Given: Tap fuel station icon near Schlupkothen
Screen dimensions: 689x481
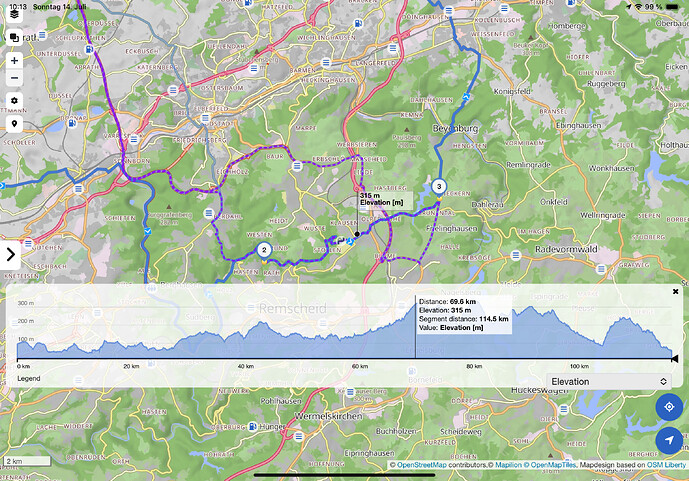Looking at the screenshot, I should pos(90,49).
